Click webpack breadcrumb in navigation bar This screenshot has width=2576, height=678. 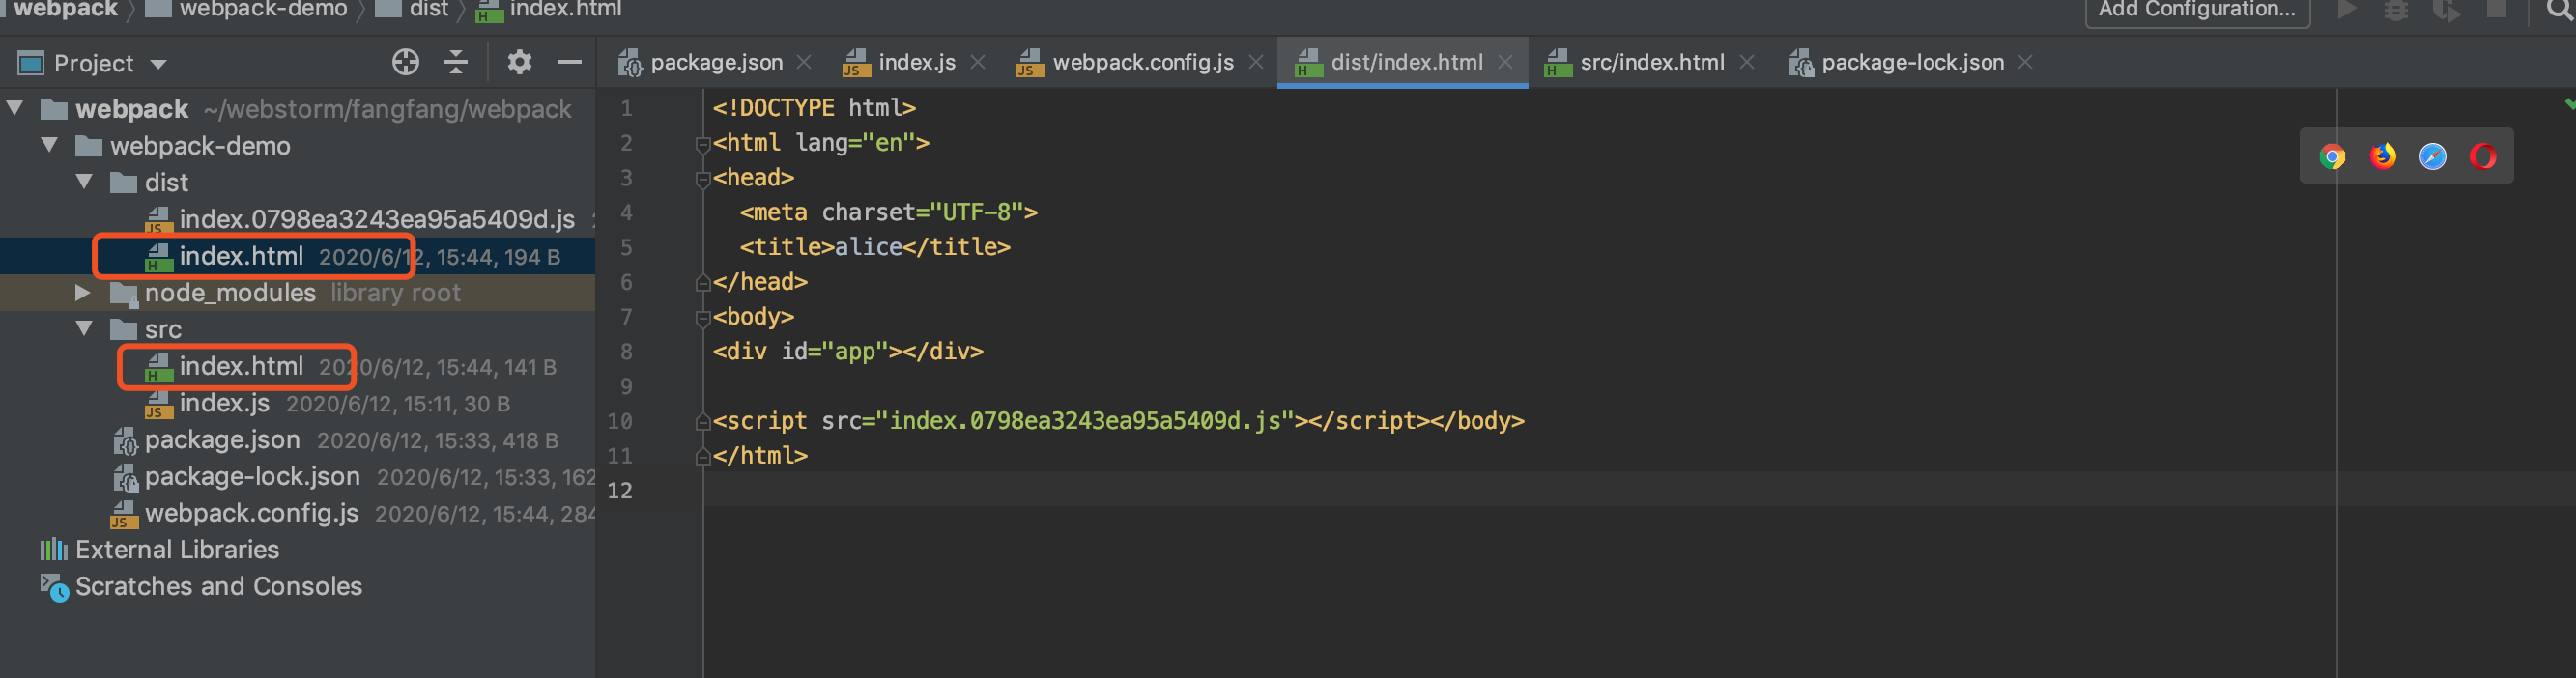click(65, 10)
